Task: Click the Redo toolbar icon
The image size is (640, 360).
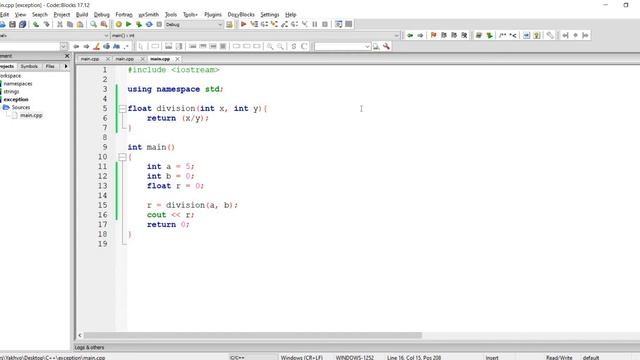Action: [x=46, y=24]
